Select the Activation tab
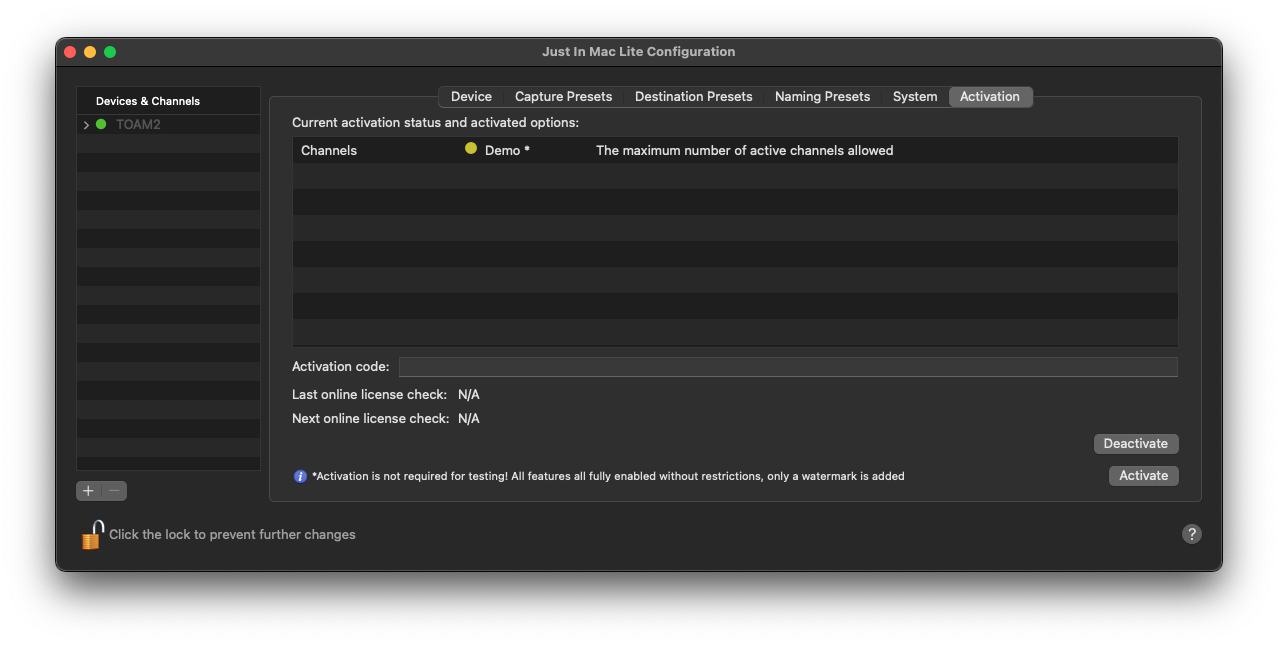1278x645 pixels. coord(990,97)
